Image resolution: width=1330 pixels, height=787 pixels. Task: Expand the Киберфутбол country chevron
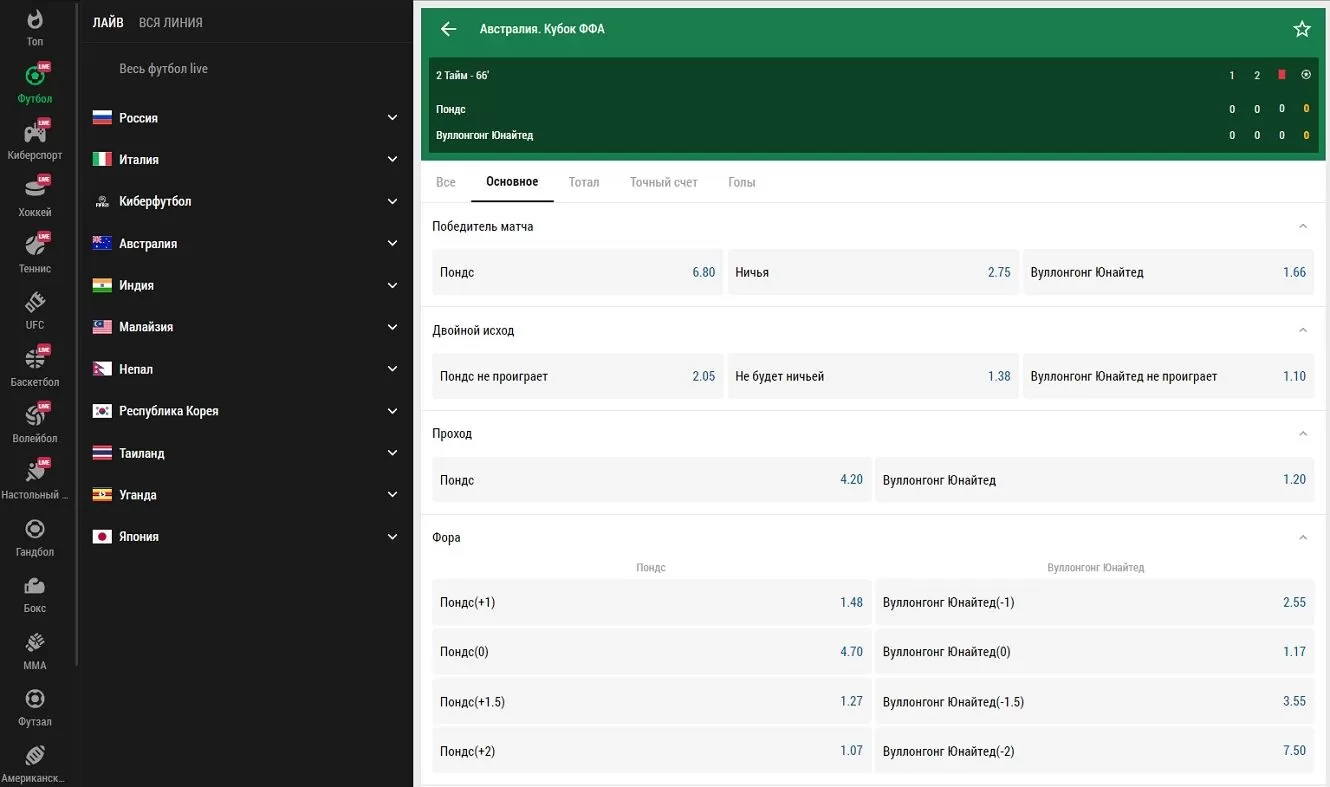pos(392,201)
